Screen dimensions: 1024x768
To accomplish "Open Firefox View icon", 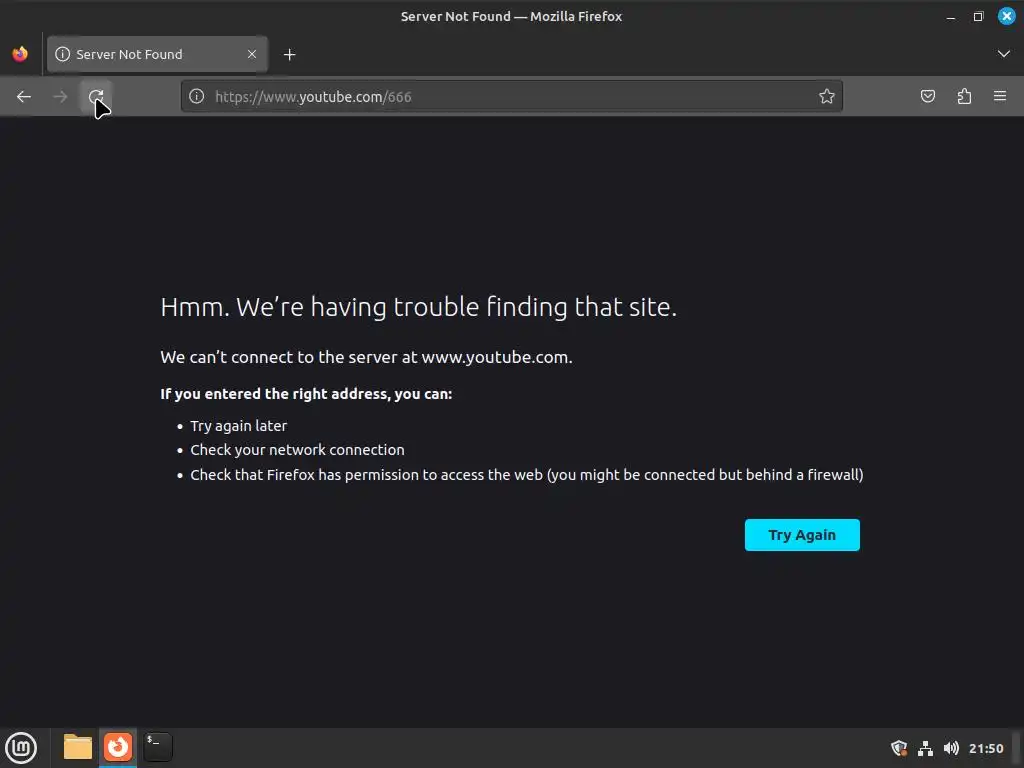I will 20,54.
